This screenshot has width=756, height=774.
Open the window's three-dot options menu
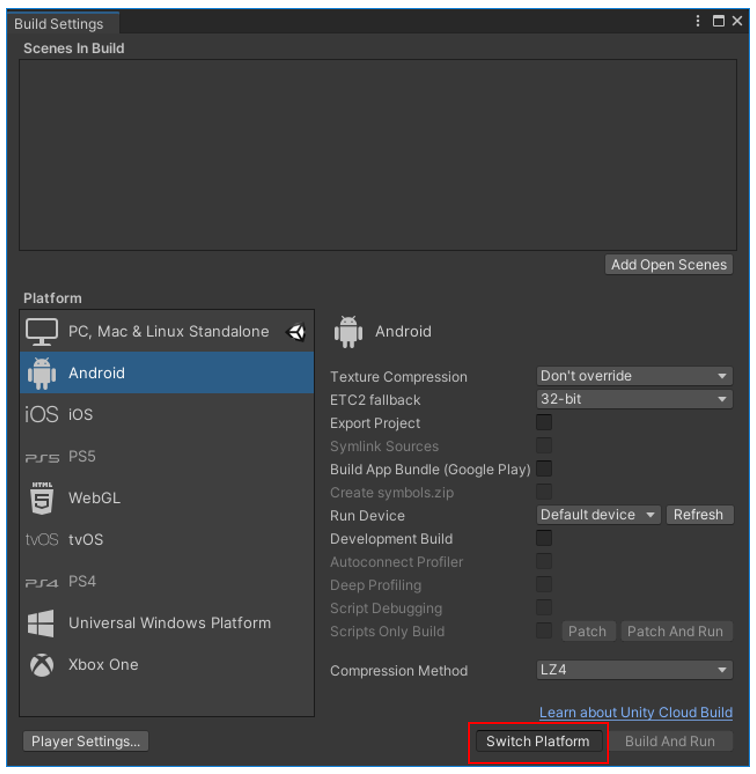[x=699, y=21]
